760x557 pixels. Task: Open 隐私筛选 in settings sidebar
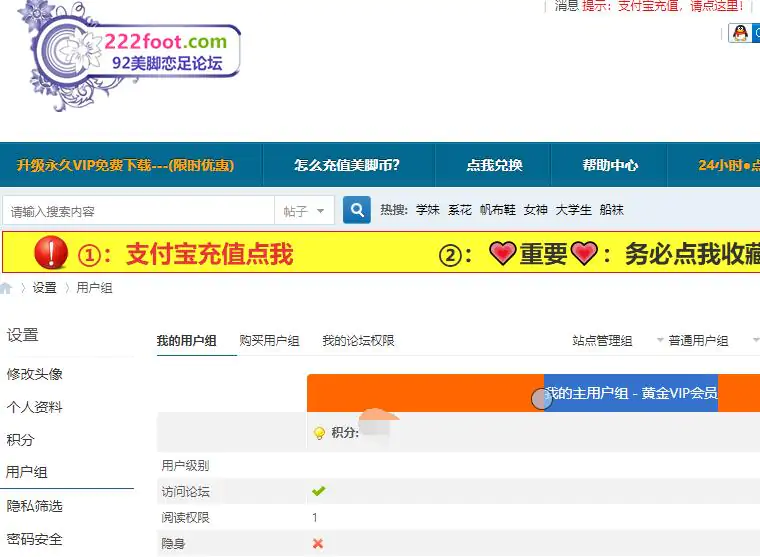point(34,506)
